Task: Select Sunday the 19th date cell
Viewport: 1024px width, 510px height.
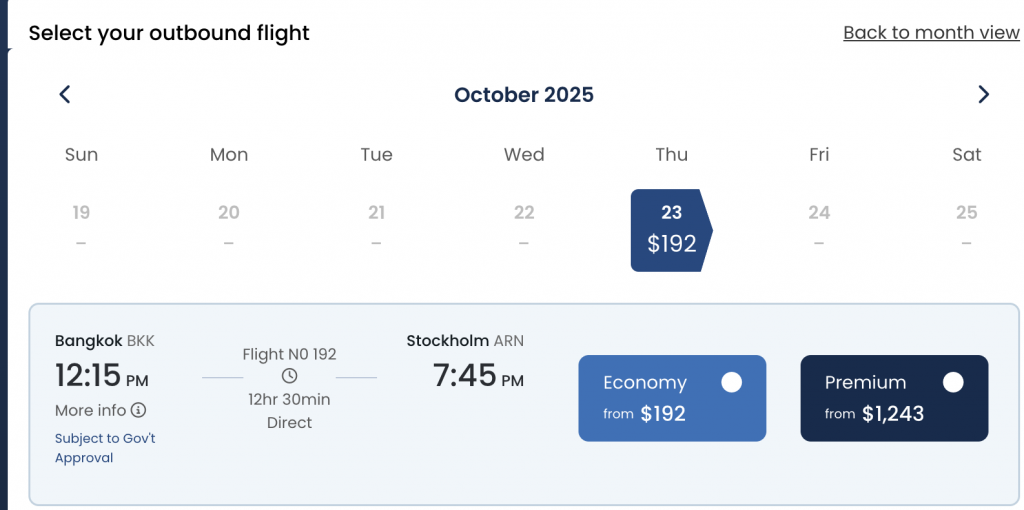Action: pos(81,227)
